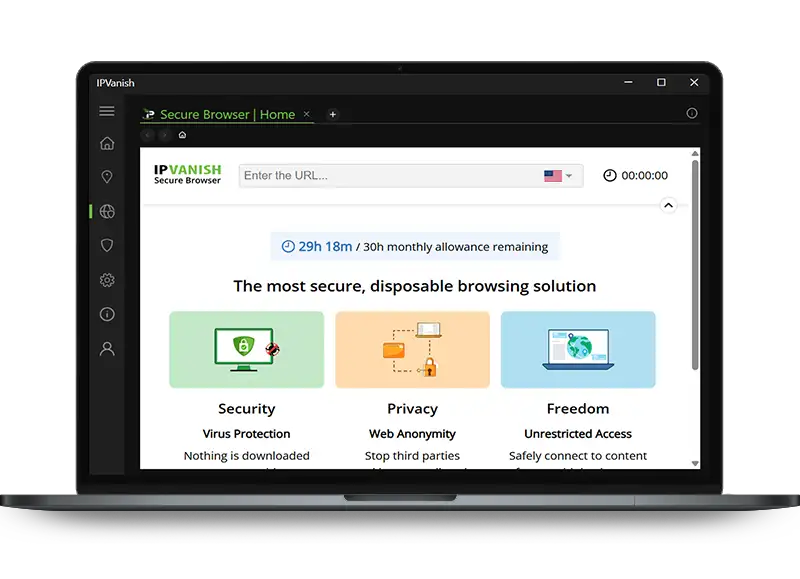The width and height of the screenshot is (800, 579).
Task: Open the account profile icon
Action: click(x=107, y=348)
